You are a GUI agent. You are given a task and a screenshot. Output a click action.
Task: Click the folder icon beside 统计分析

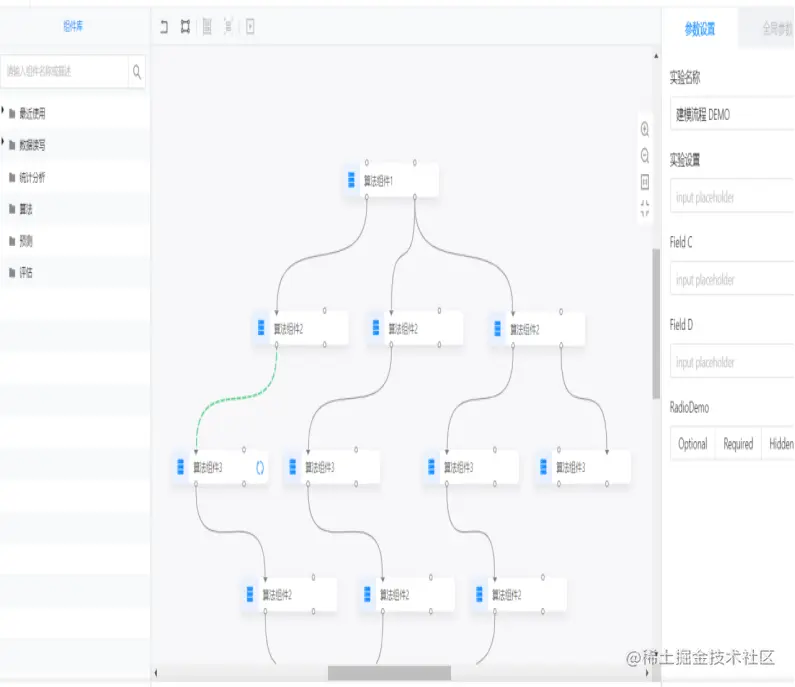[x=12, y=177]
